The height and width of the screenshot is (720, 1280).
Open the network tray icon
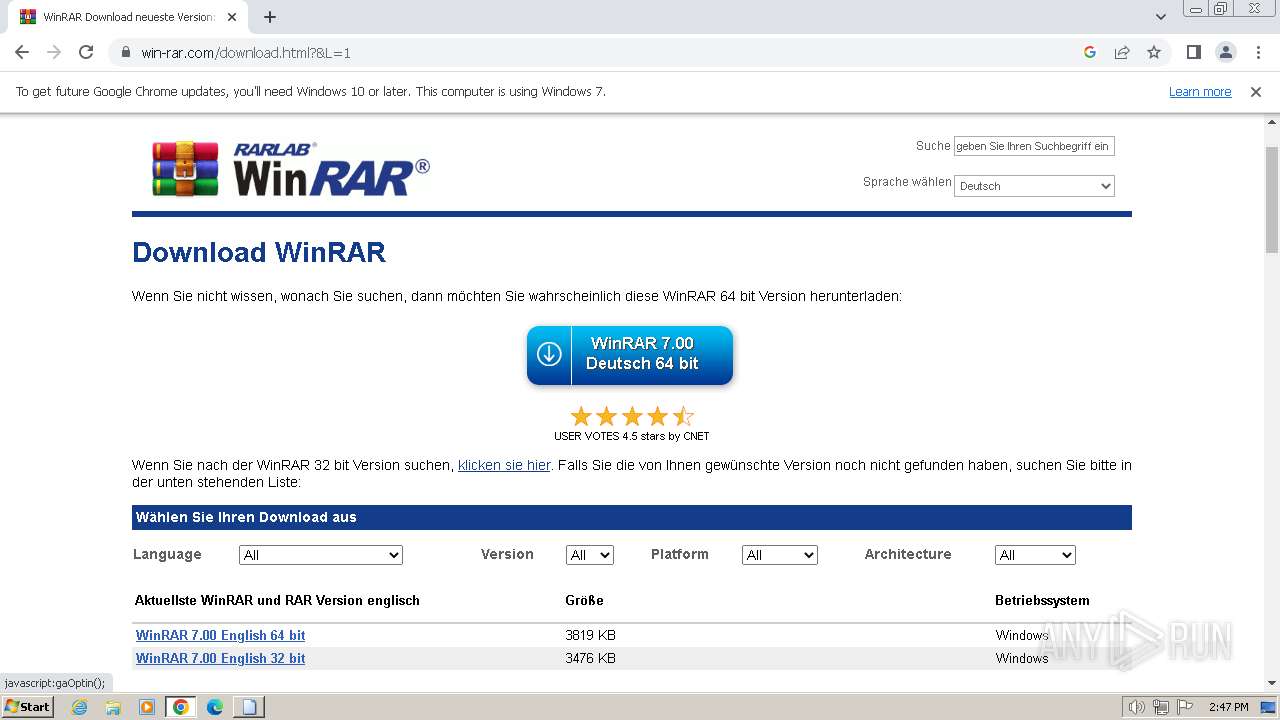tap(1160, 707)
